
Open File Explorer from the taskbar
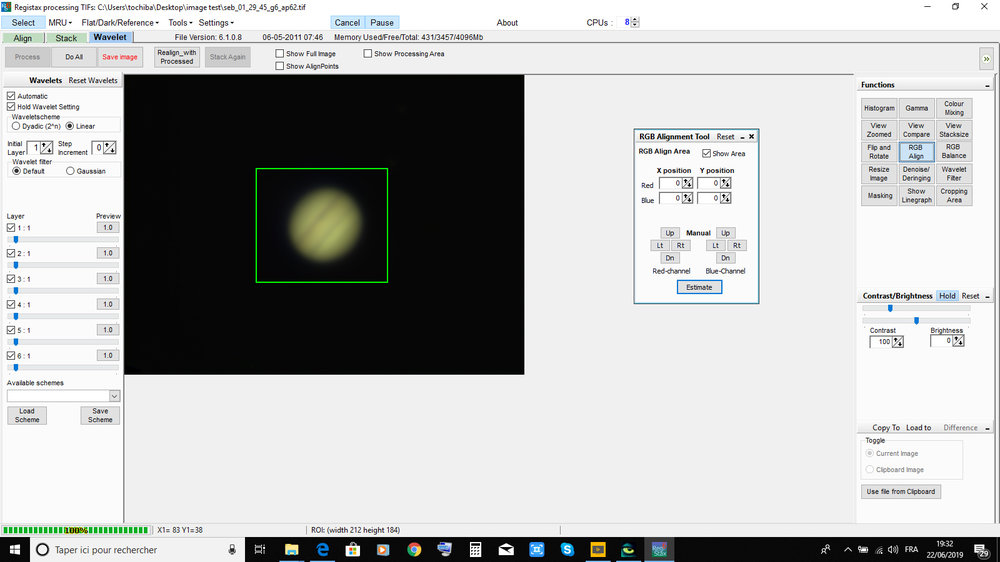click(291, 549)
